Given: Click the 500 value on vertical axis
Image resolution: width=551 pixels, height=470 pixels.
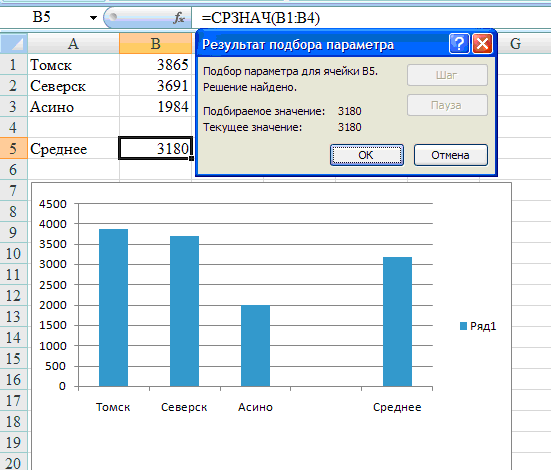Looking at the screenshot, I should pos(56,366).
